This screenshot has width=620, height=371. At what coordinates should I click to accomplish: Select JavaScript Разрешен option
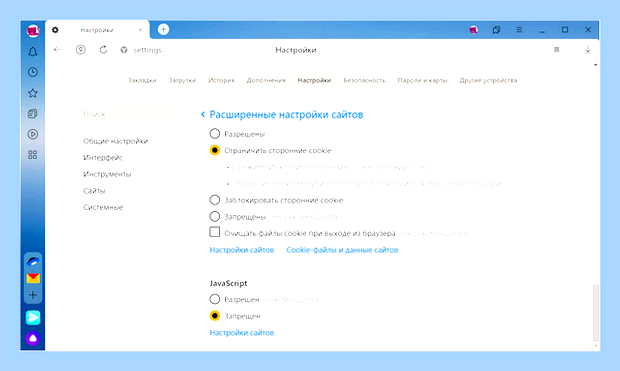[x=215, y=299]
